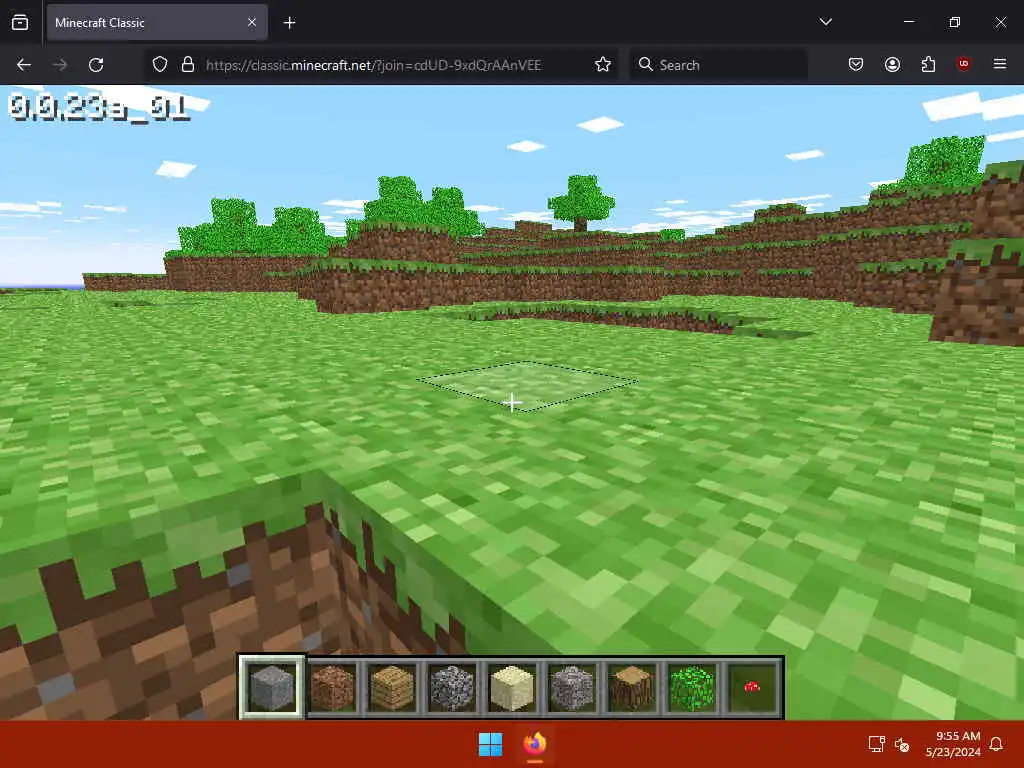Open the Firefox account icon

click(x=892, y=65)
